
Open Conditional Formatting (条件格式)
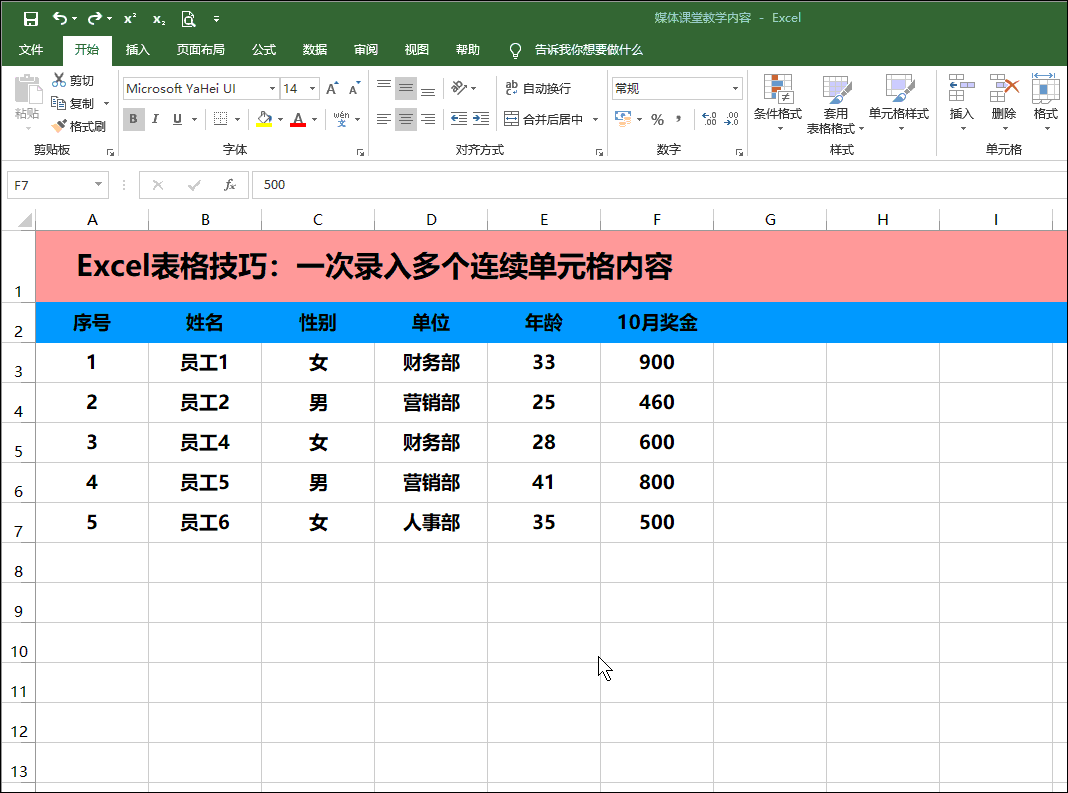pos(778,102)
